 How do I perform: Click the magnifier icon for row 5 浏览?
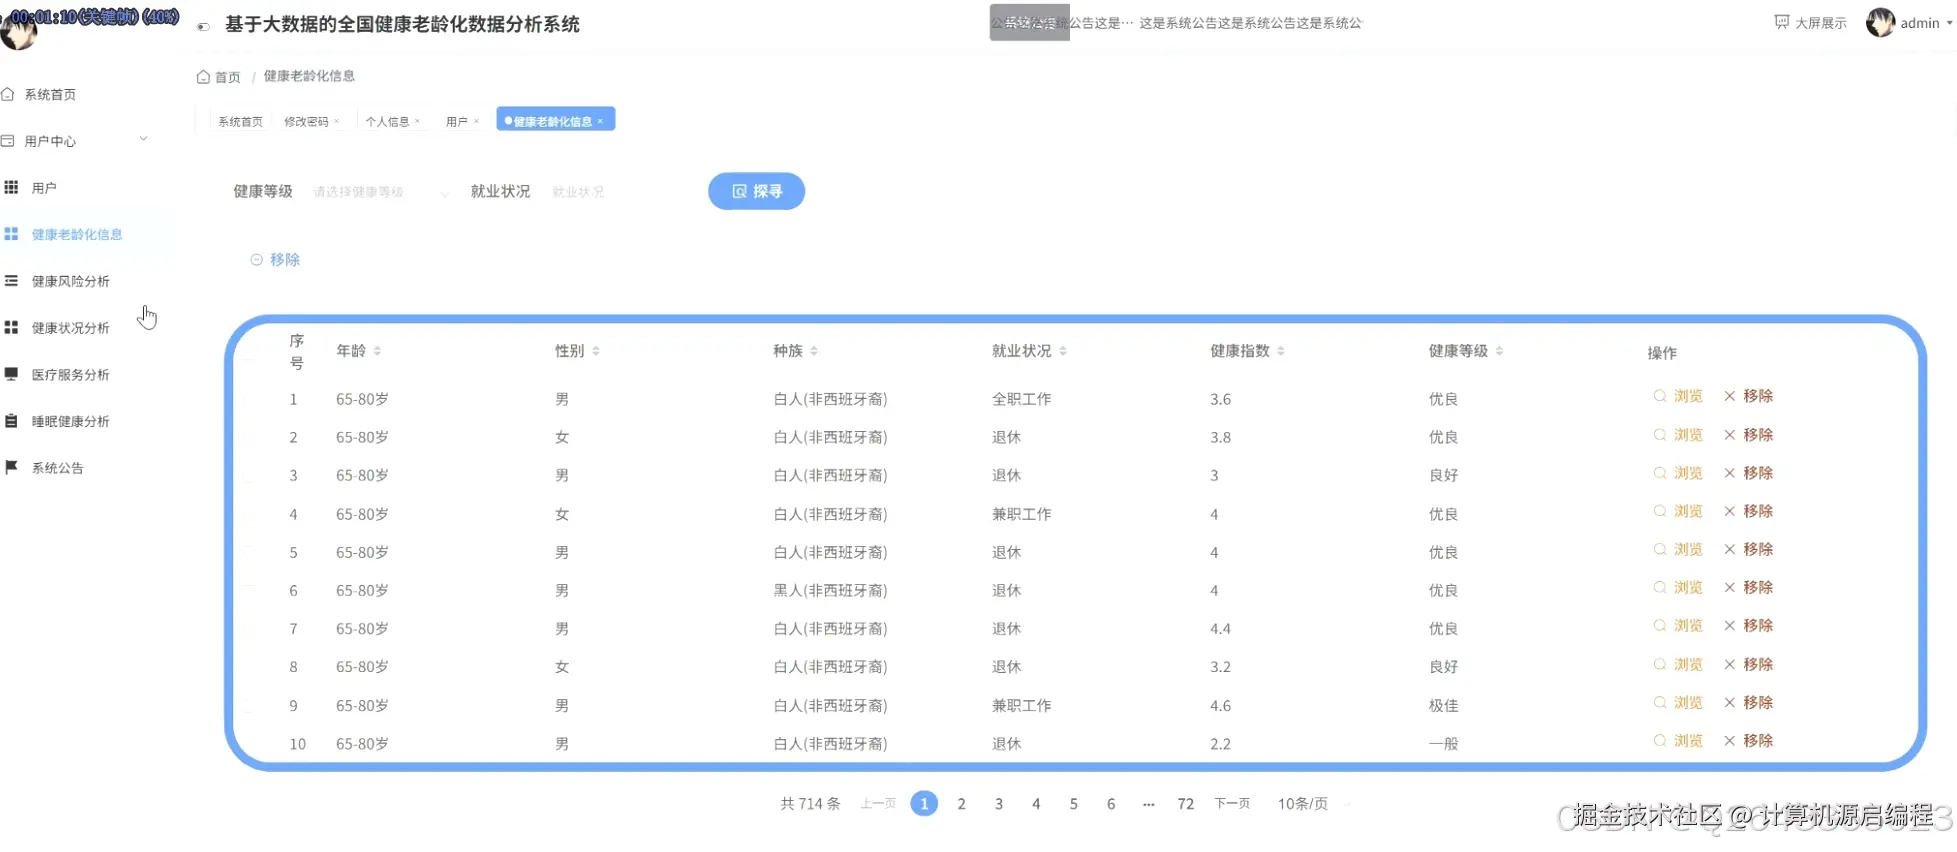[1659, 549]
